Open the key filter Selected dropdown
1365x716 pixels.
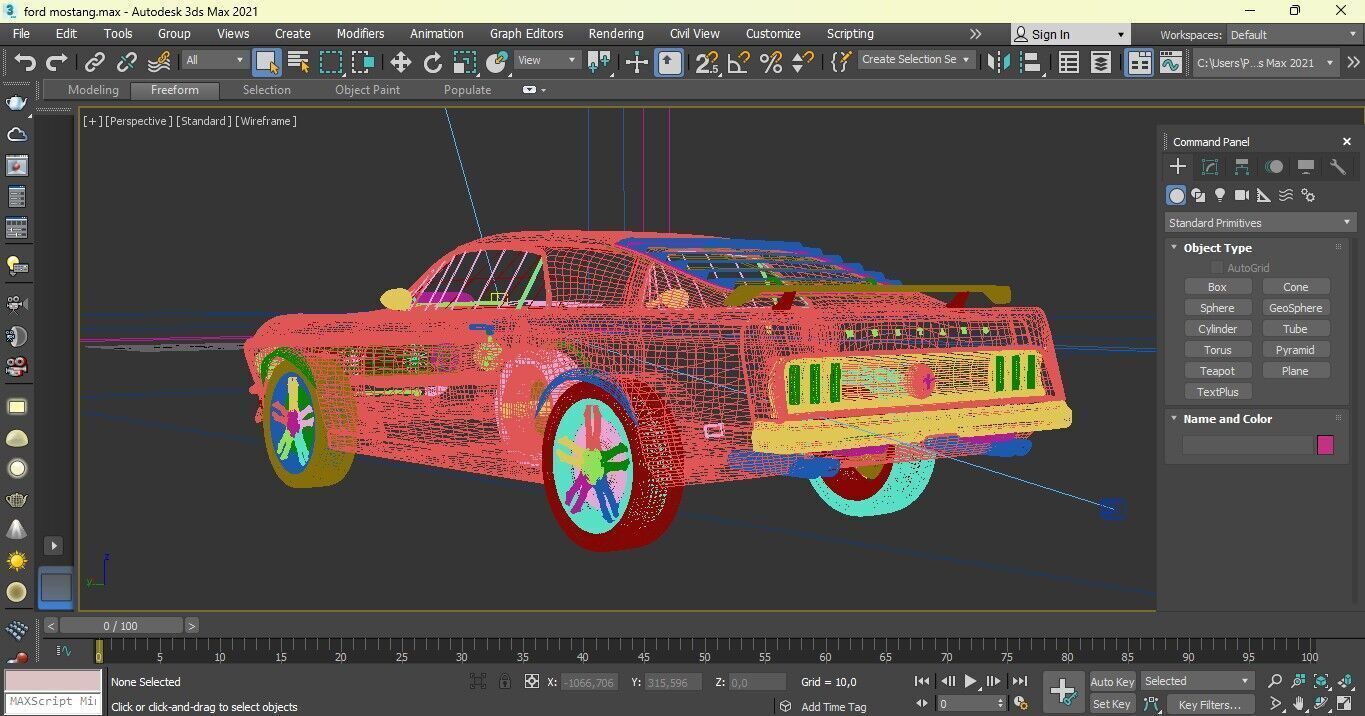[1197, 681]
